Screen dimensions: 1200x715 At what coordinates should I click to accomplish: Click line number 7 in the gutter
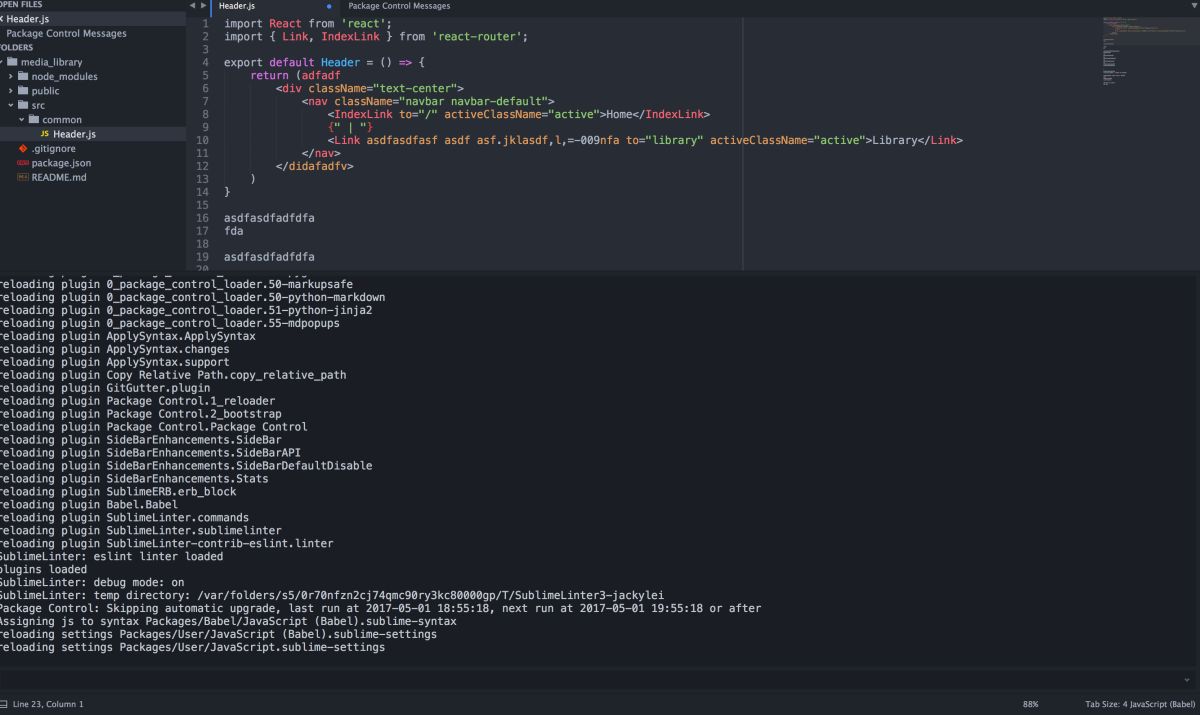[x=205, y=101]
